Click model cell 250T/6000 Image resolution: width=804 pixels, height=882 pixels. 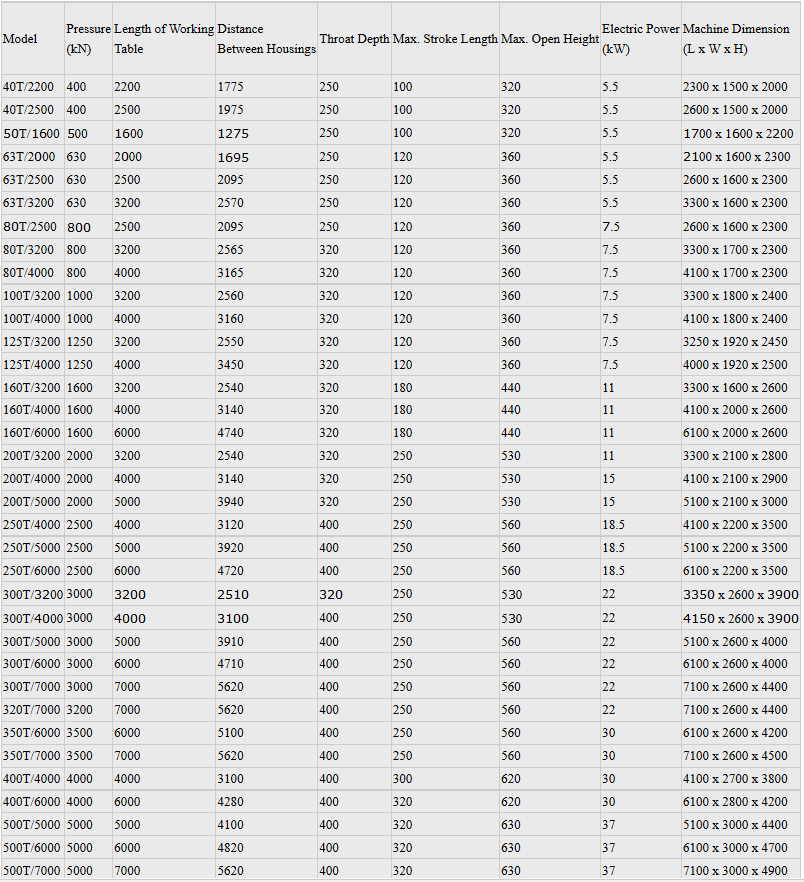click(x=32, y=570)
